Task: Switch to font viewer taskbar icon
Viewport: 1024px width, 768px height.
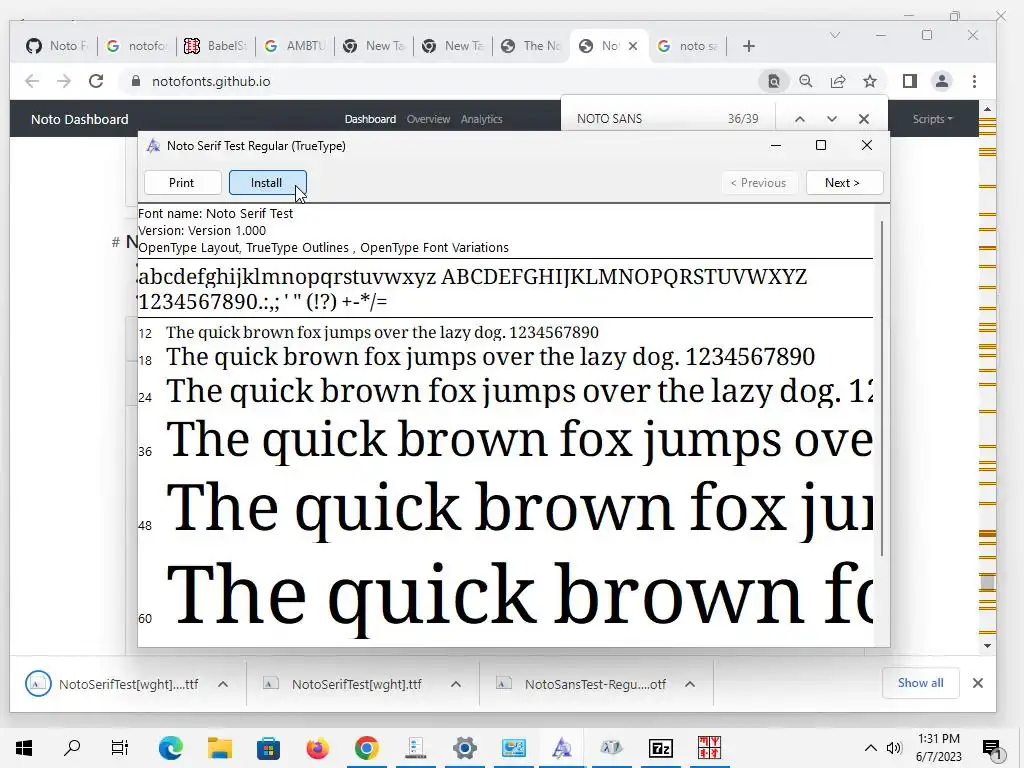Action: click(x=562, y=748)
